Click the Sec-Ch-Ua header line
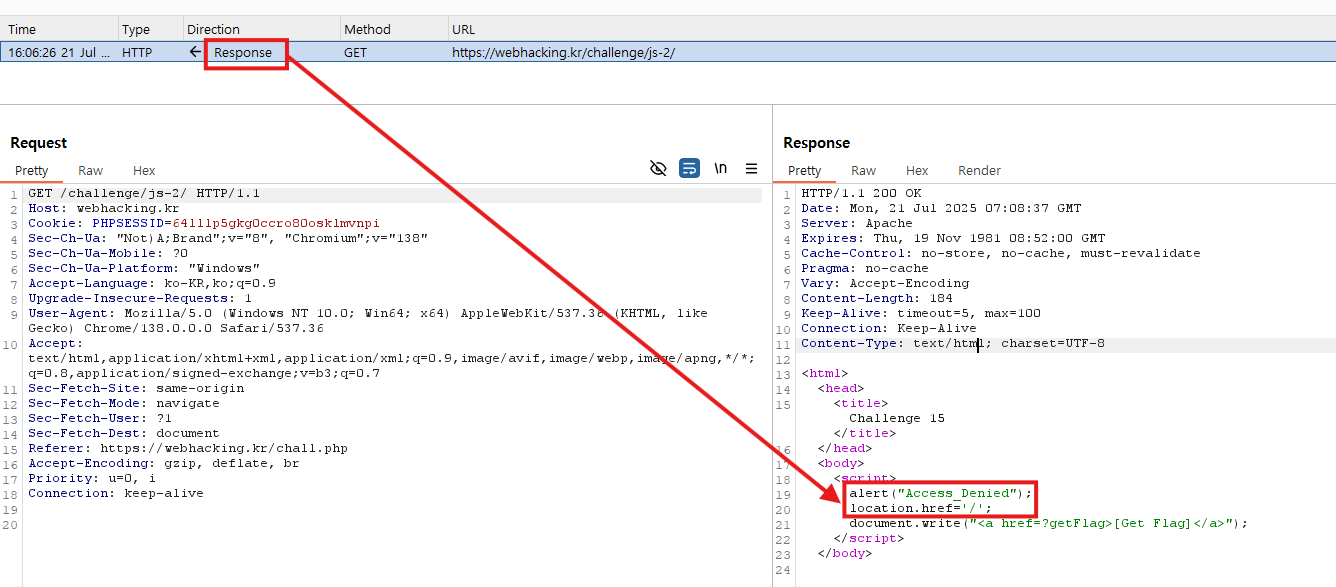The image size is (1336, 587). pyautogui.click(x=228, y=239)
